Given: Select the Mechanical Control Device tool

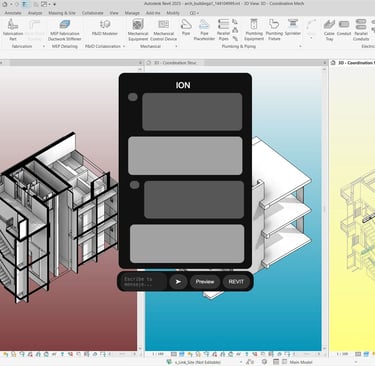Looking at the screenshot, I should (163, 30).
